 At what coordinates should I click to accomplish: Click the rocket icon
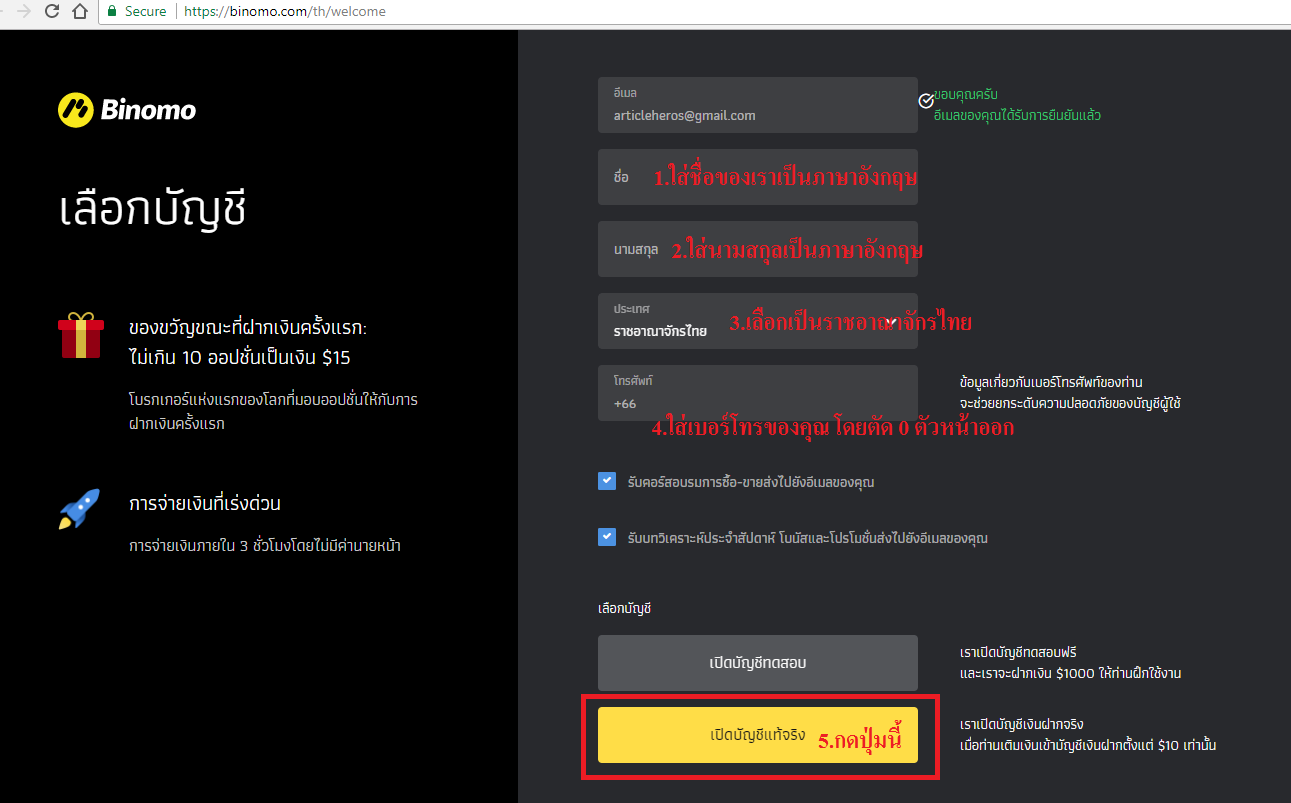coord(80,509)
